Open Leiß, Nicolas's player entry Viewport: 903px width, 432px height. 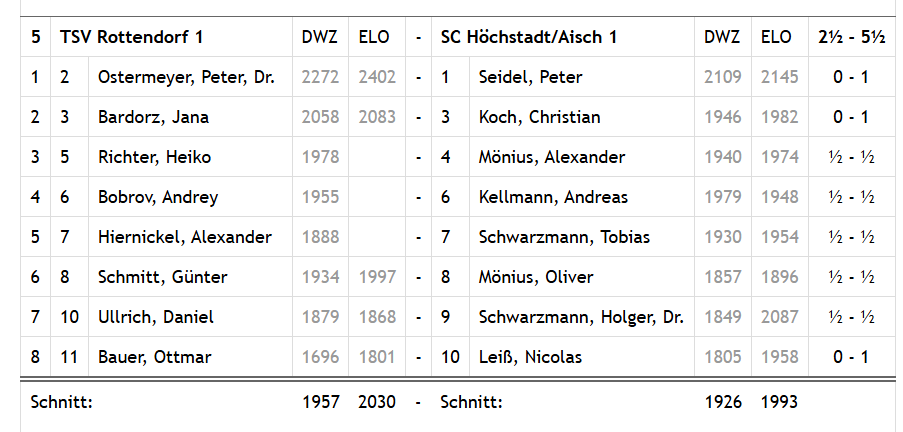coord(530,357)
